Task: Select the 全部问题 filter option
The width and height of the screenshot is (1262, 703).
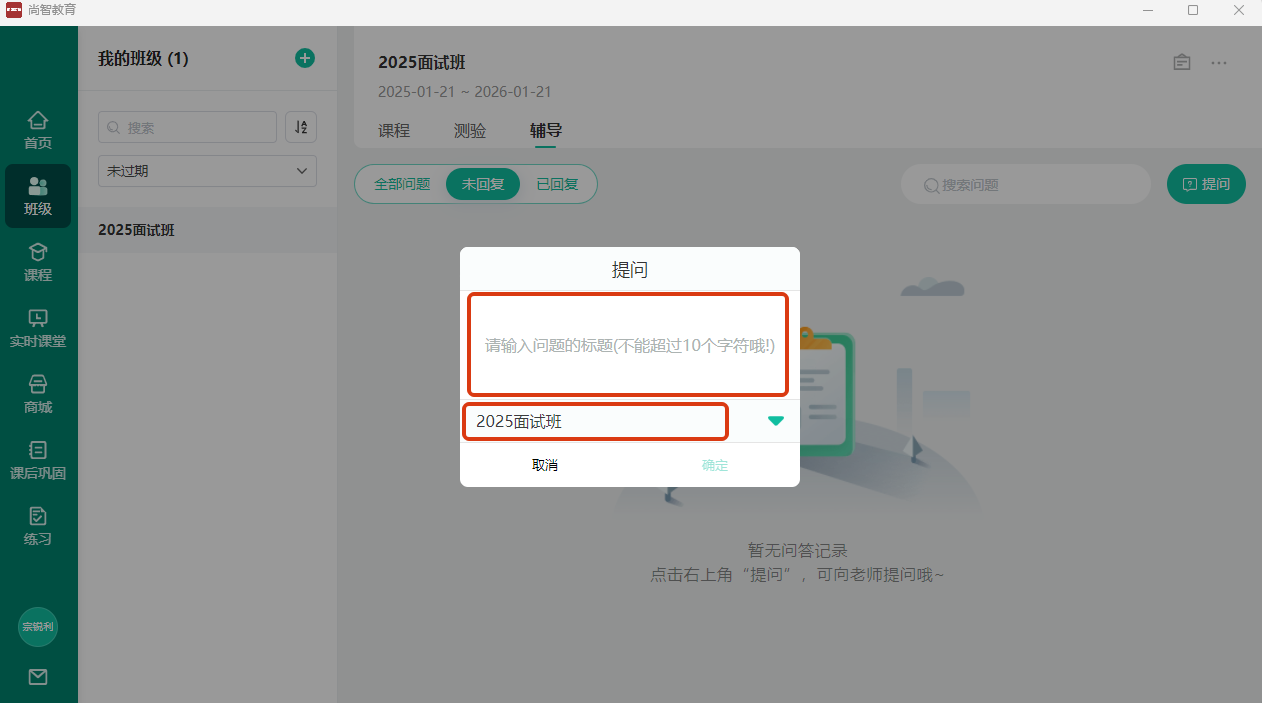Action: click(402, 184)
